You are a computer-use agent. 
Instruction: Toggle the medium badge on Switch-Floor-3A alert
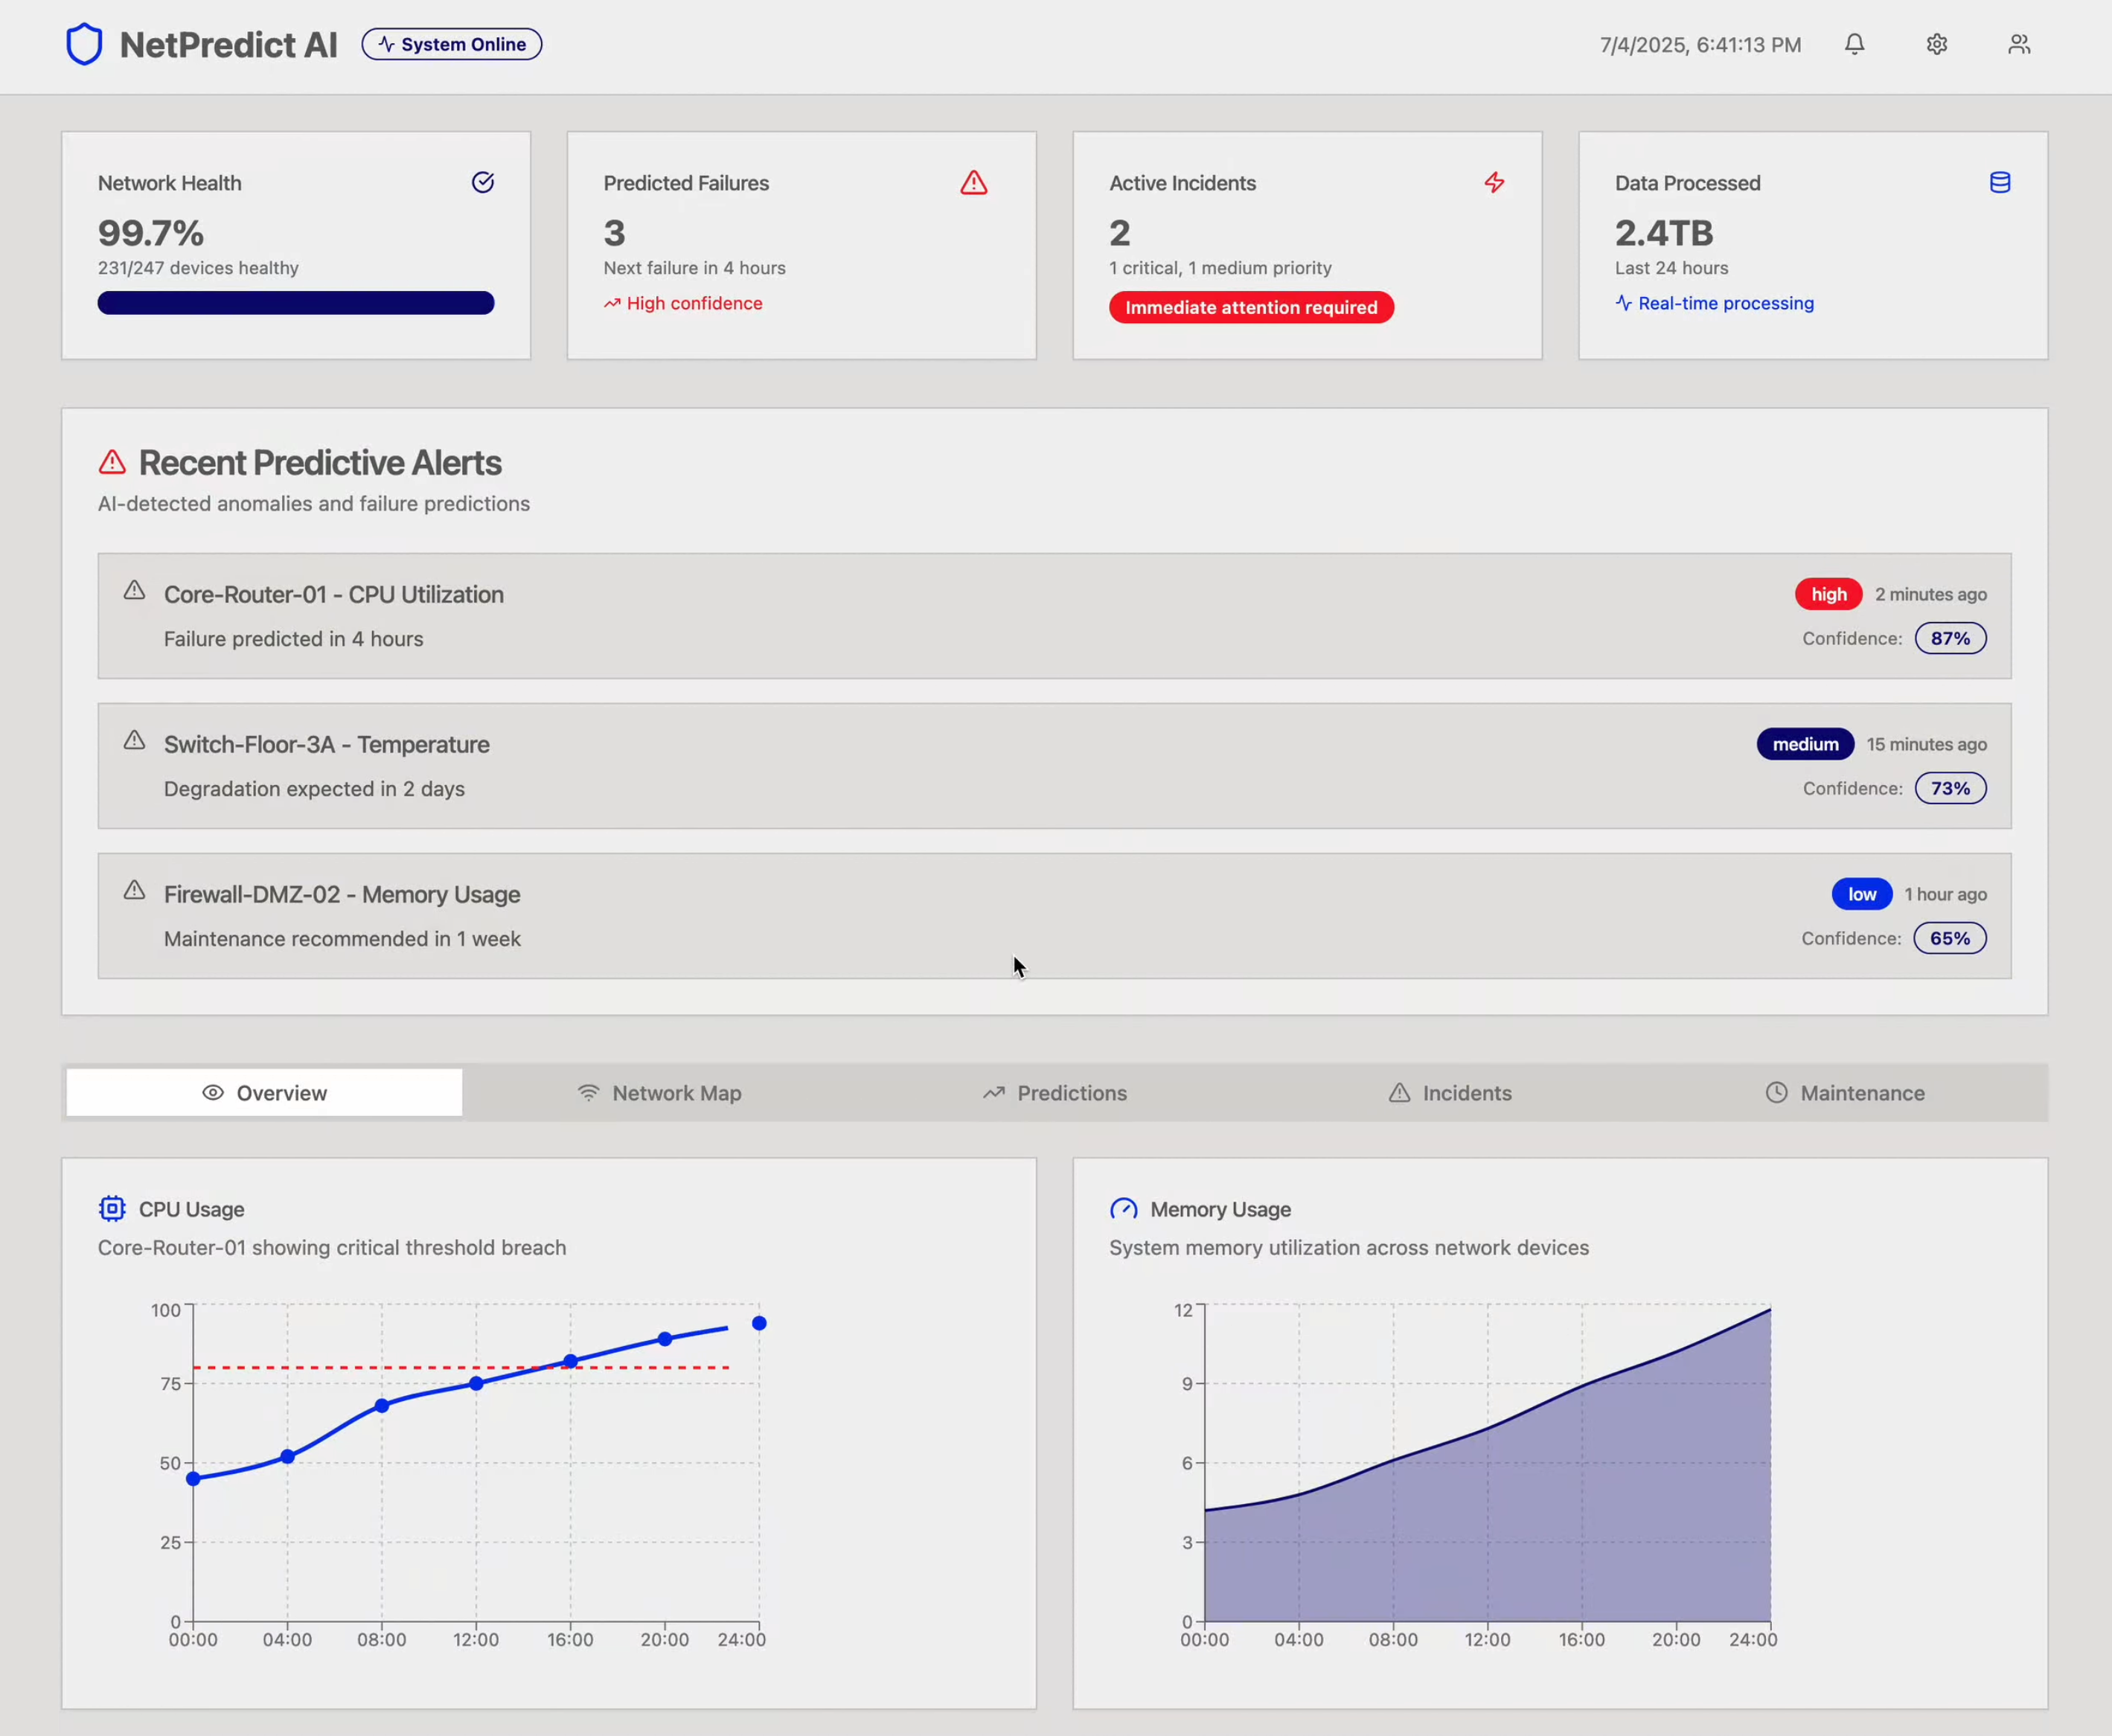(1804, 744)
